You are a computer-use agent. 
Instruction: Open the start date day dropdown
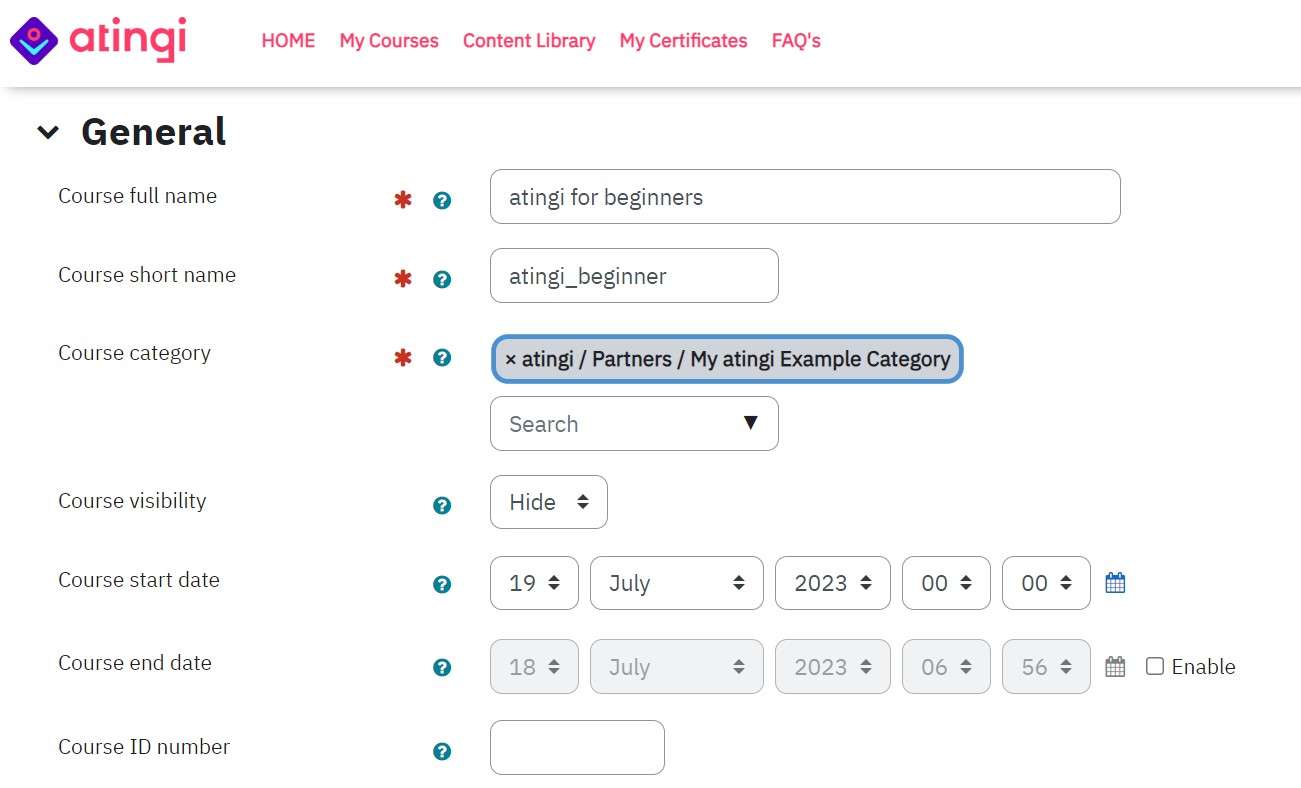click(534, 583)
